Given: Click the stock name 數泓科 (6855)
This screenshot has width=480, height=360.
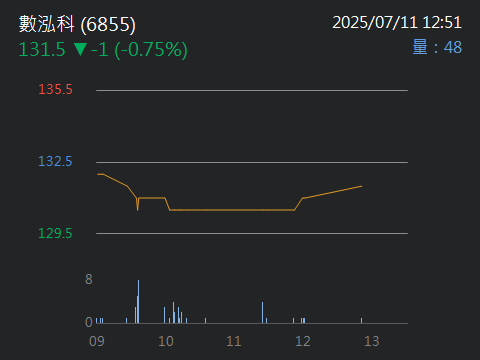Looking at the screenshot, I should pos(77,24).
